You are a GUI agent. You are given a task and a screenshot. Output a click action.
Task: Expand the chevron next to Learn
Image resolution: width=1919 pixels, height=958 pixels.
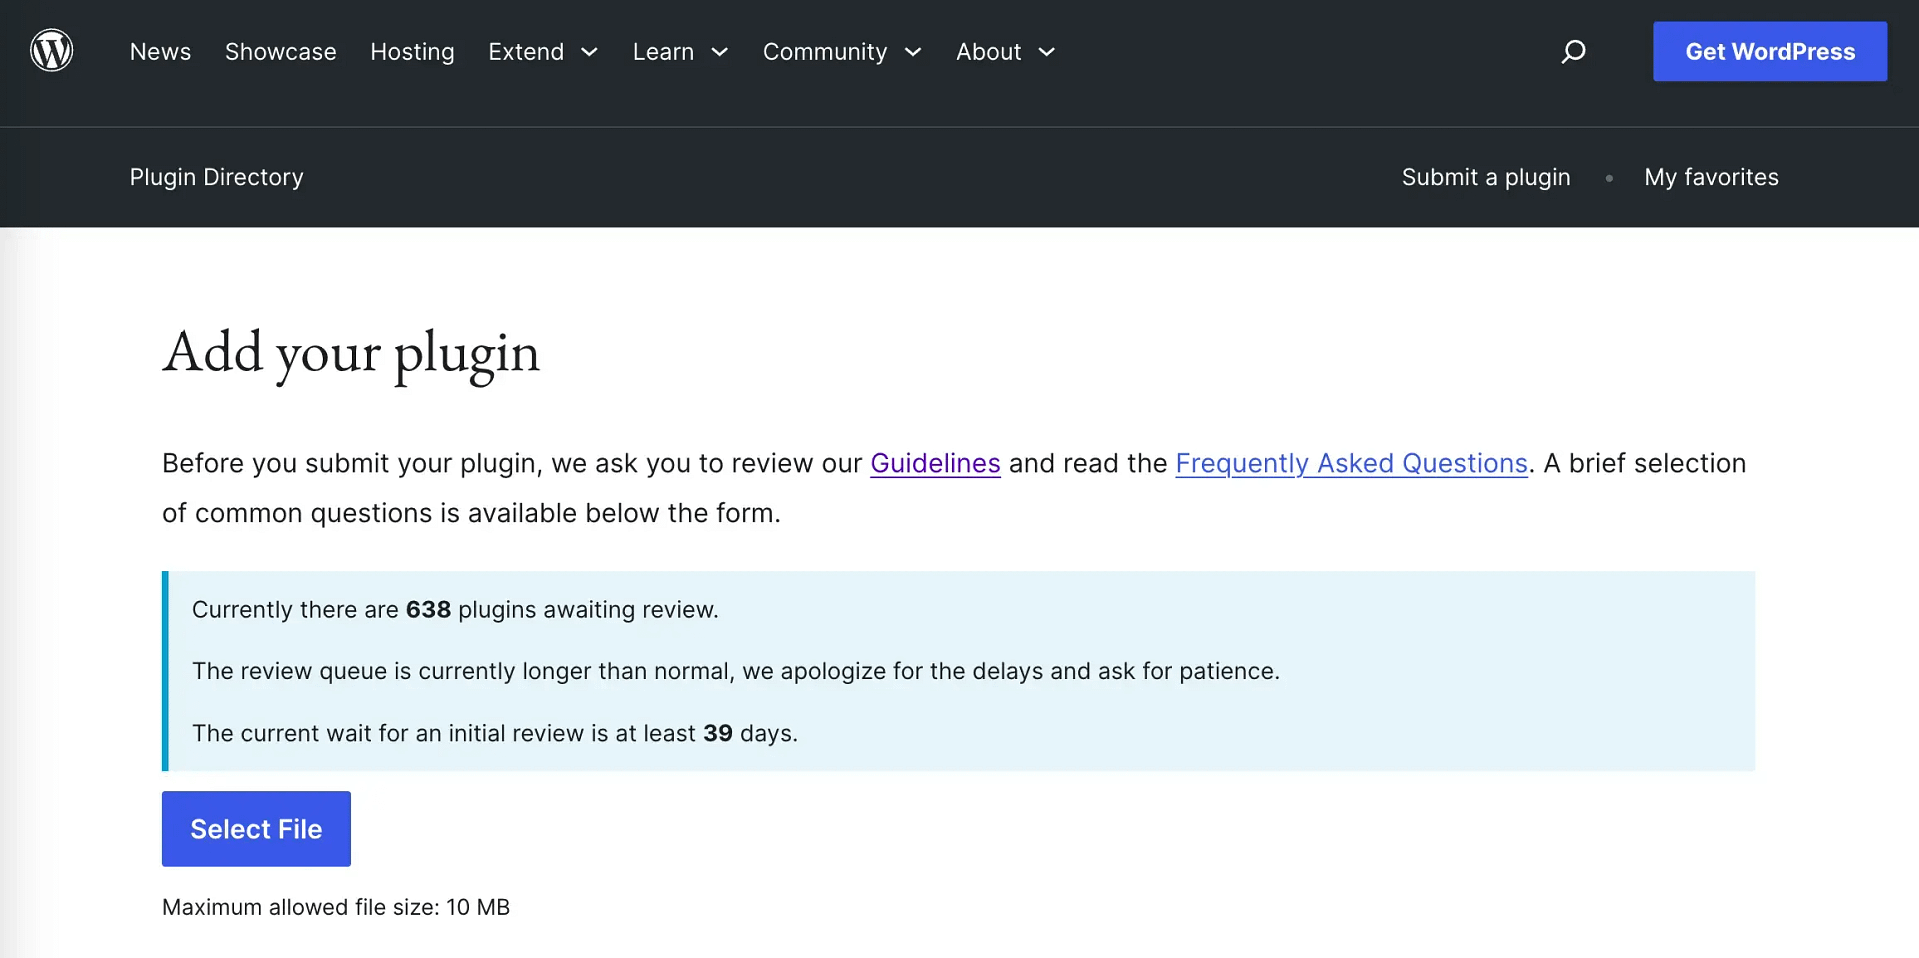click(x=719, y=52)
